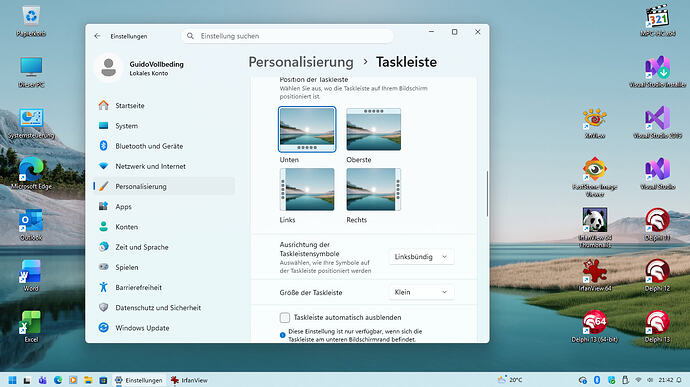690x387 pixels.
Task: Open the FastStone Image Viewer desktop shortcut
Action: click(x=595, y=176)
